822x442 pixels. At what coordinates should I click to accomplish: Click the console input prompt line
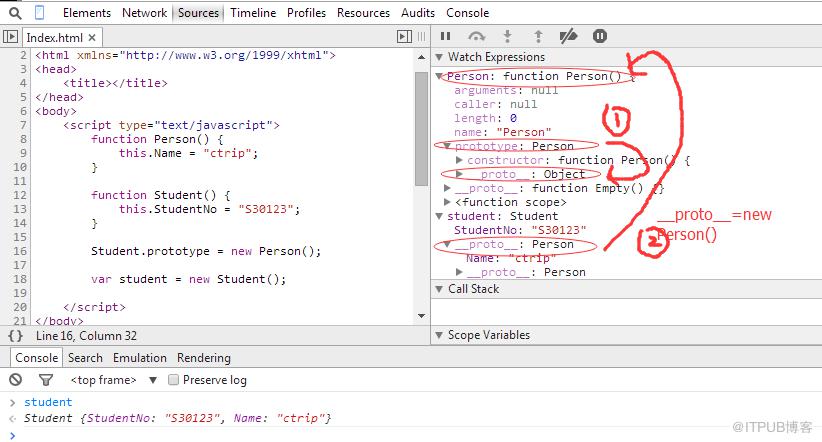coord(411,435)
